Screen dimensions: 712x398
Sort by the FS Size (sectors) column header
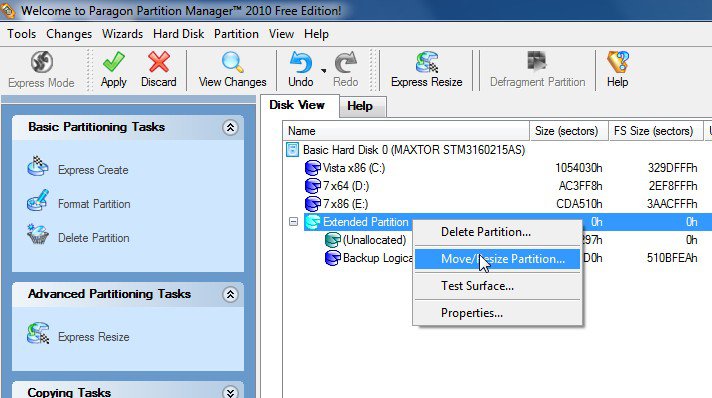point(656,131)
